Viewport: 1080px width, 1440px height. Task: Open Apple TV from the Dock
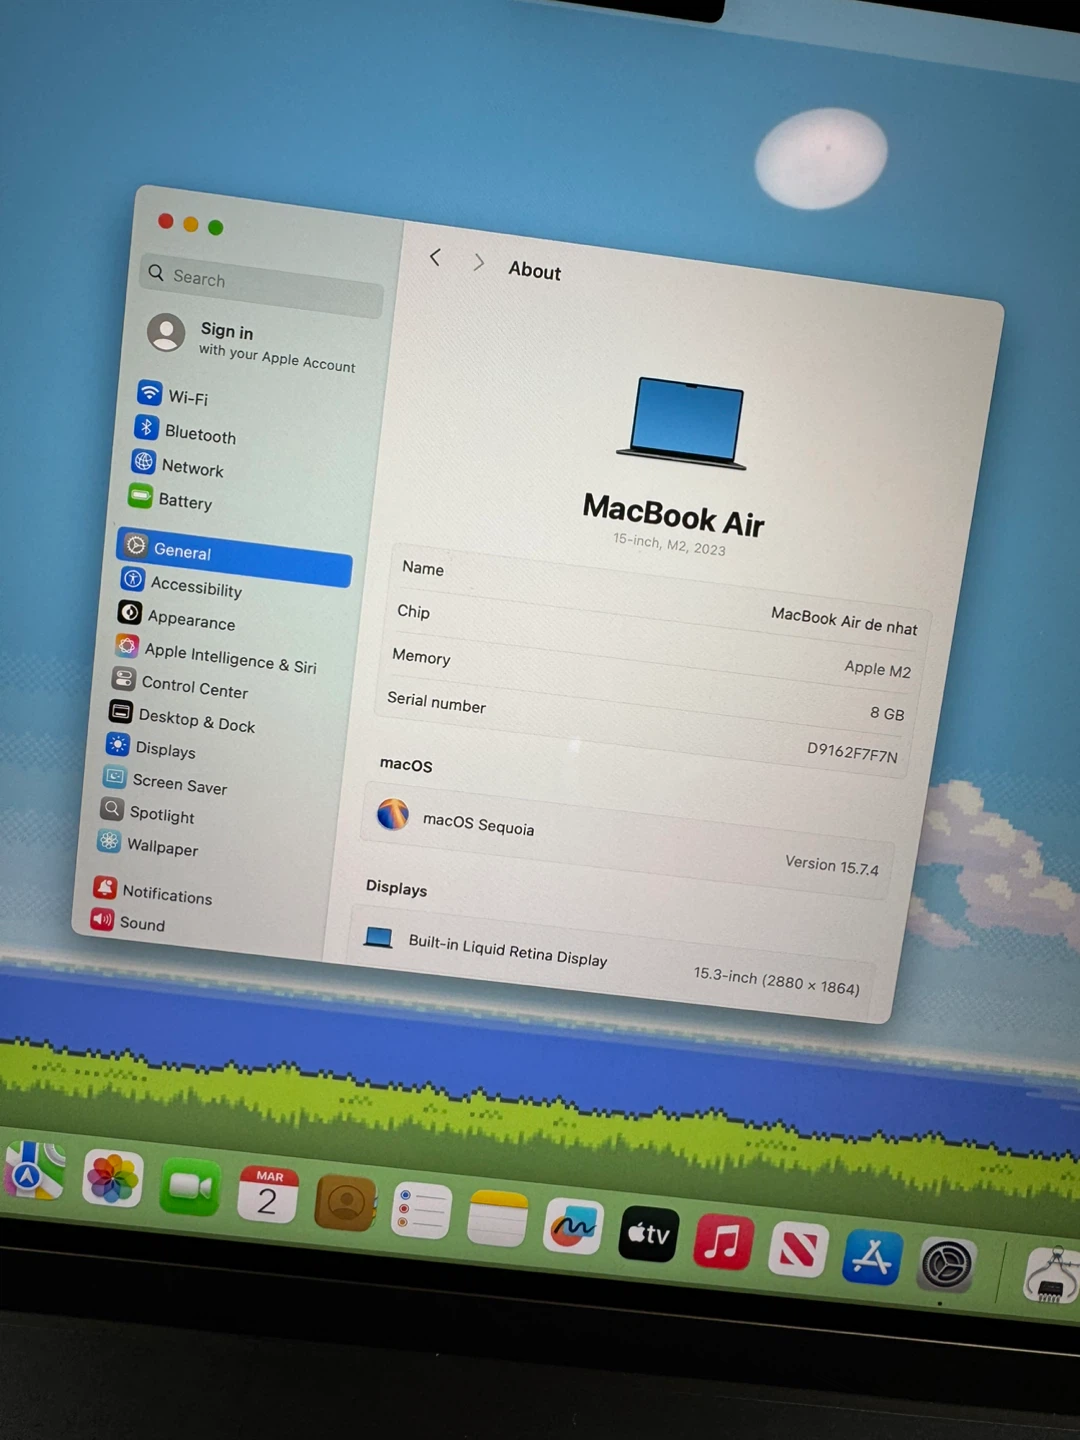point(649,1234)
